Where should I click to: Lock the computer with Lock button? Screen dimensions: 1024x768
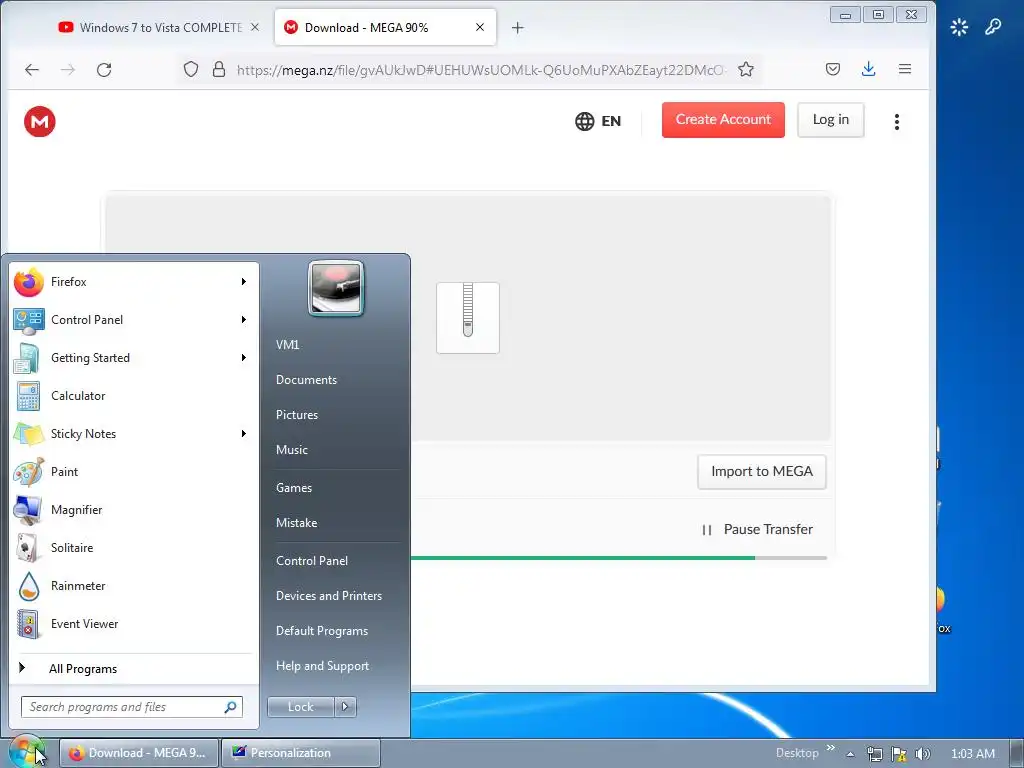(301, 707)
